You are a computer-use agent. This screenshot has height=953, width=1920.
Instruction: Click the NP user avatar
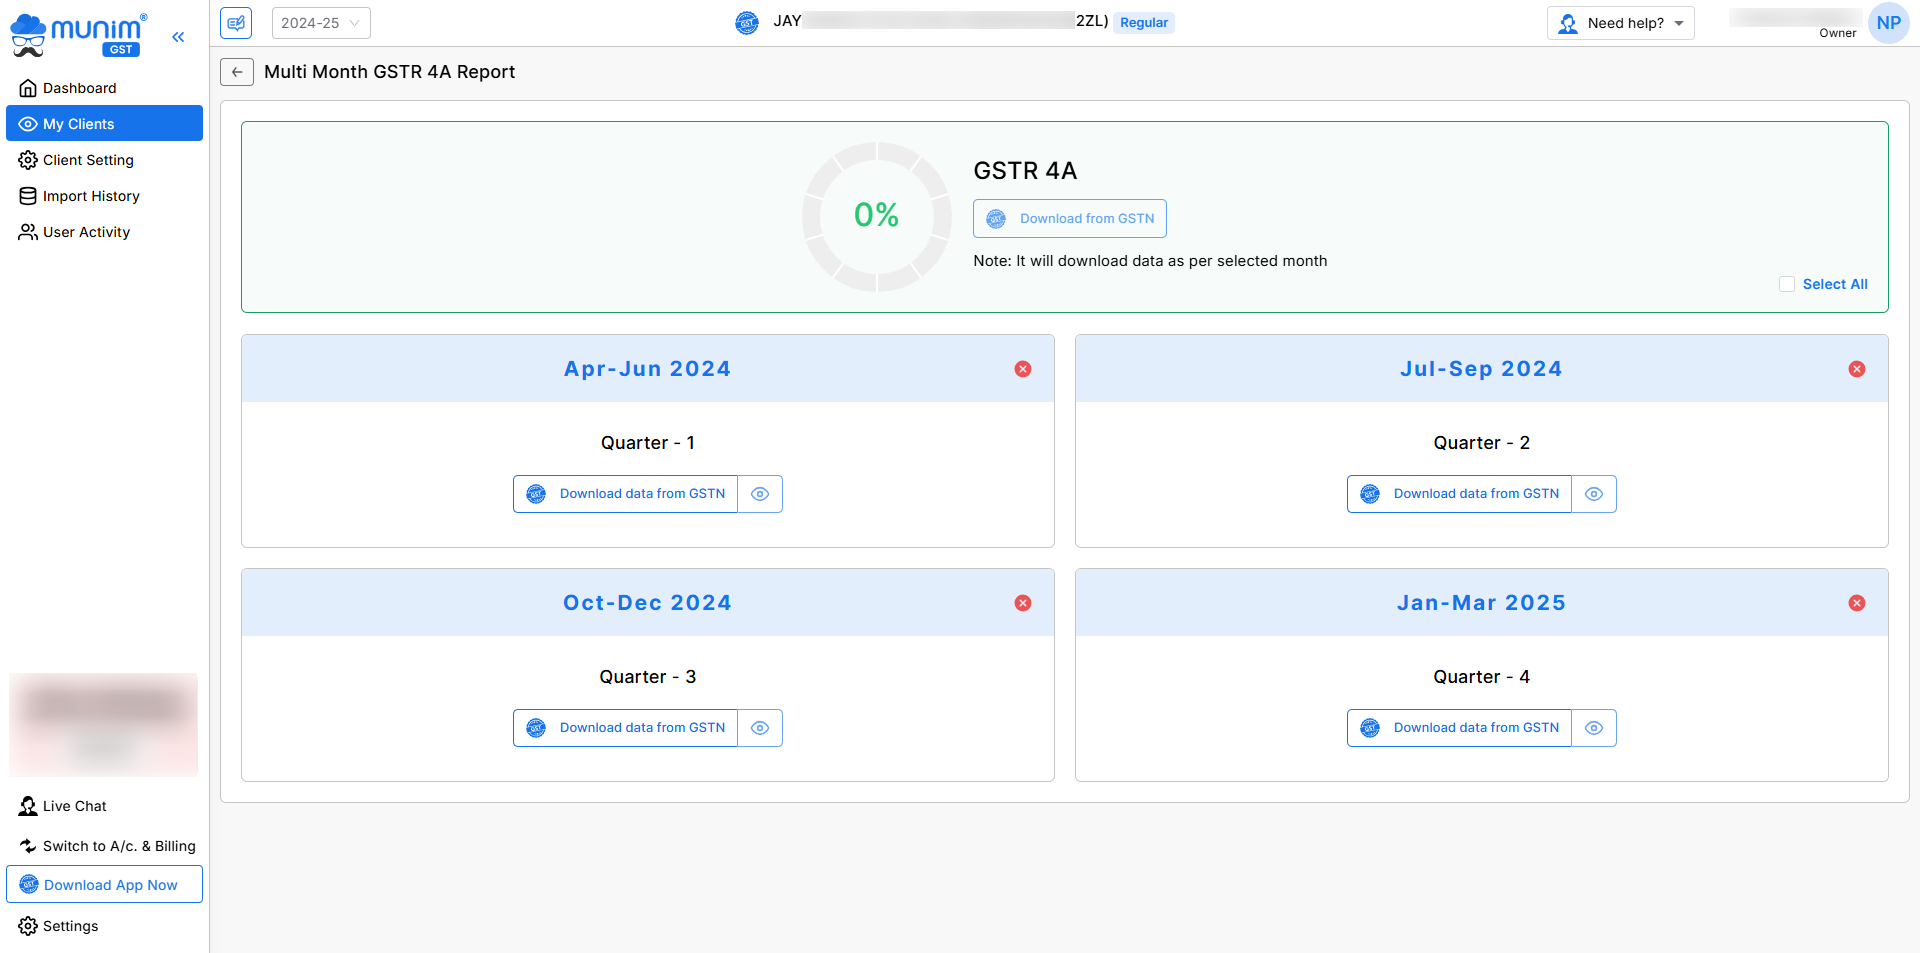1888,23
